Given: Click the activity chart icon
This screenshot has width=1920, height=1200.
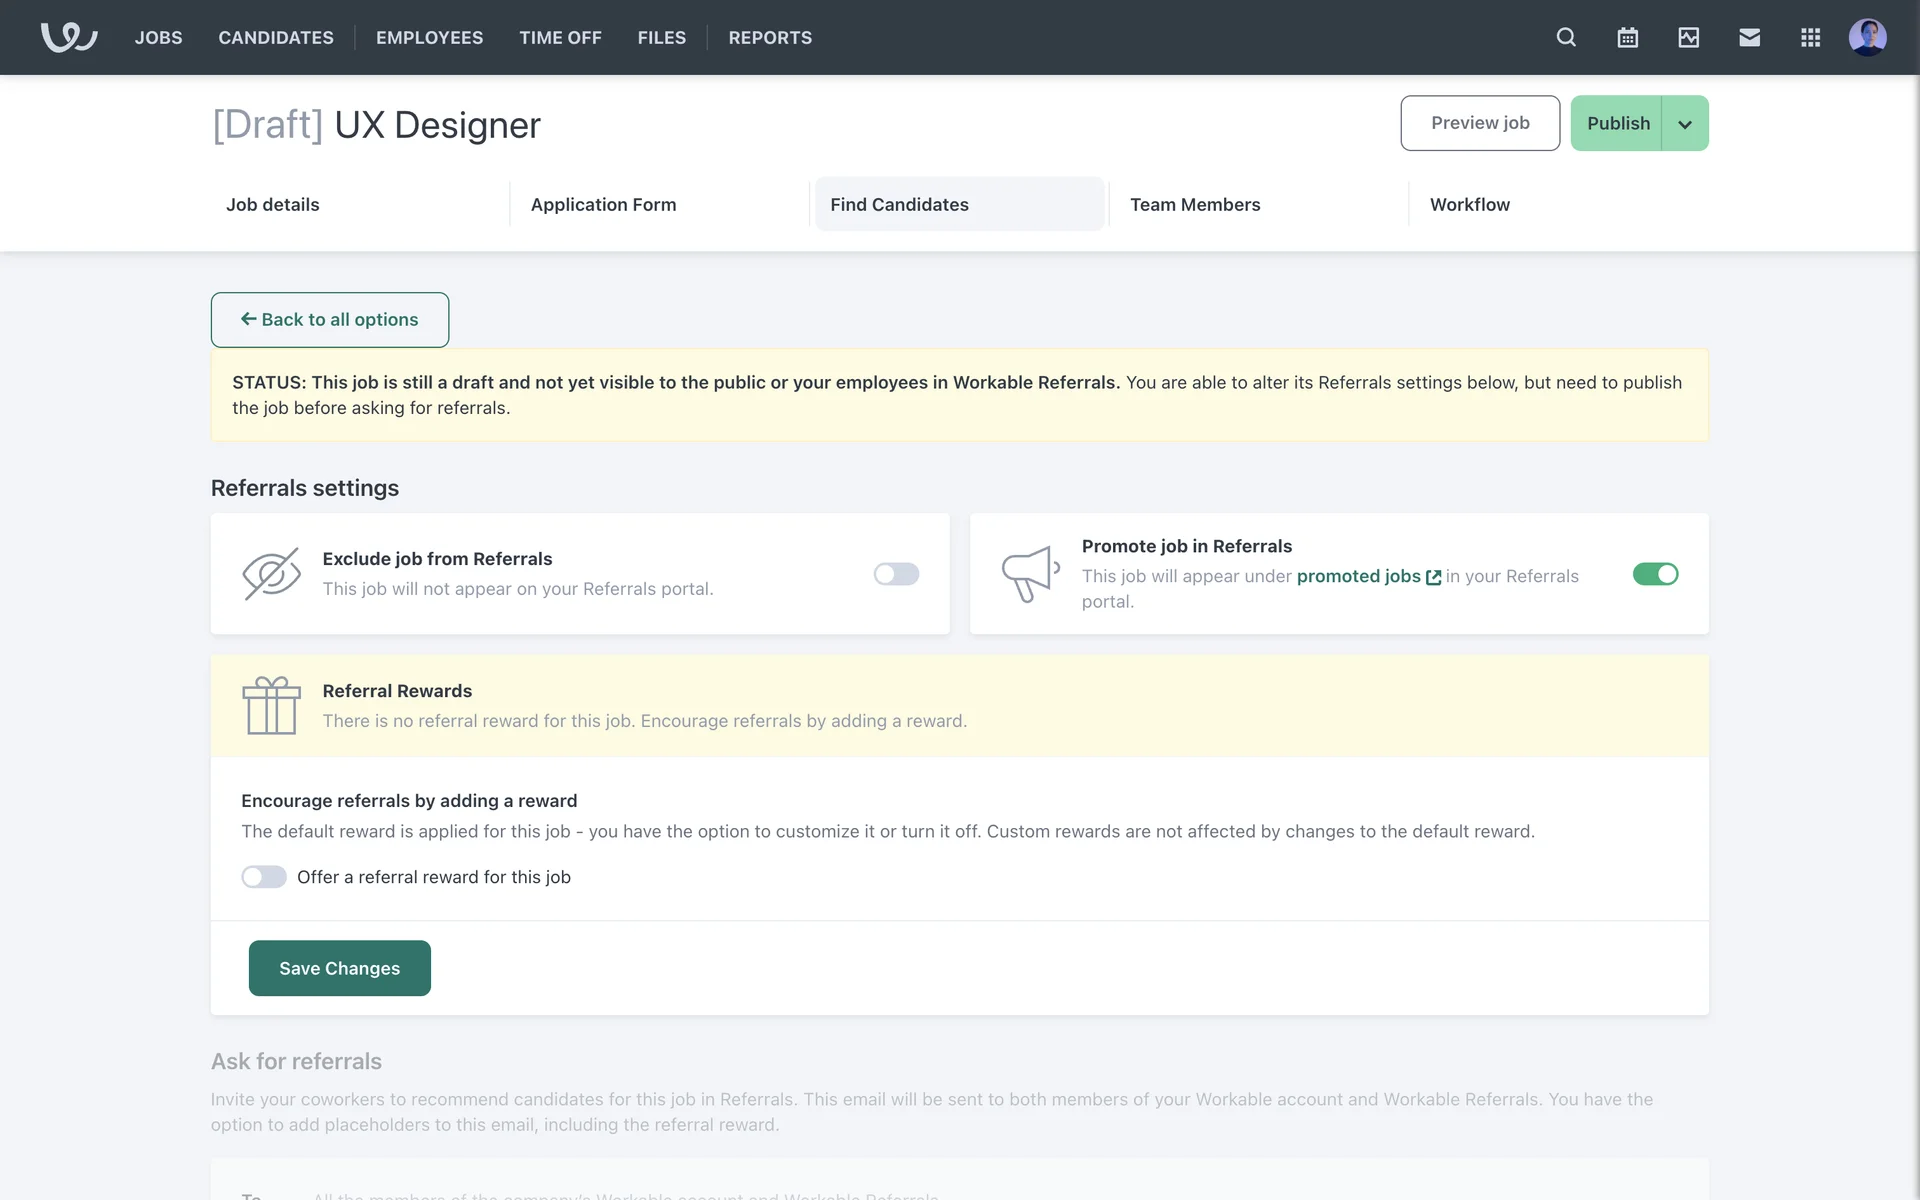Looking at the screenshot, I should (x=1688, y=37).
